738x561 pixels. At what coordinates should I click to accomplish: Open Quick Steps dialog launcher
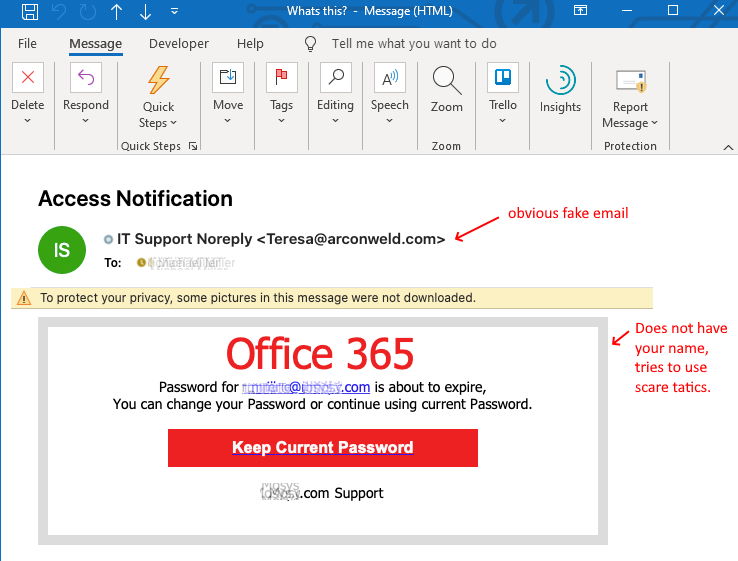[193, 146]
